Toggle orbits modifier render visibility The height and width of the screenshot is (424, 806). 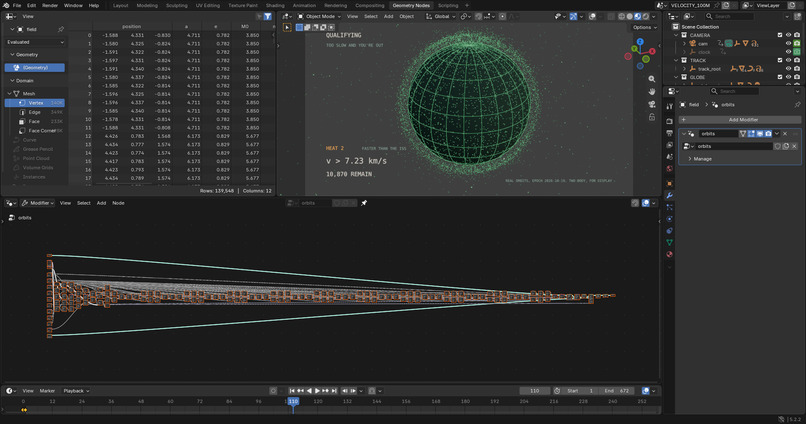768,134
